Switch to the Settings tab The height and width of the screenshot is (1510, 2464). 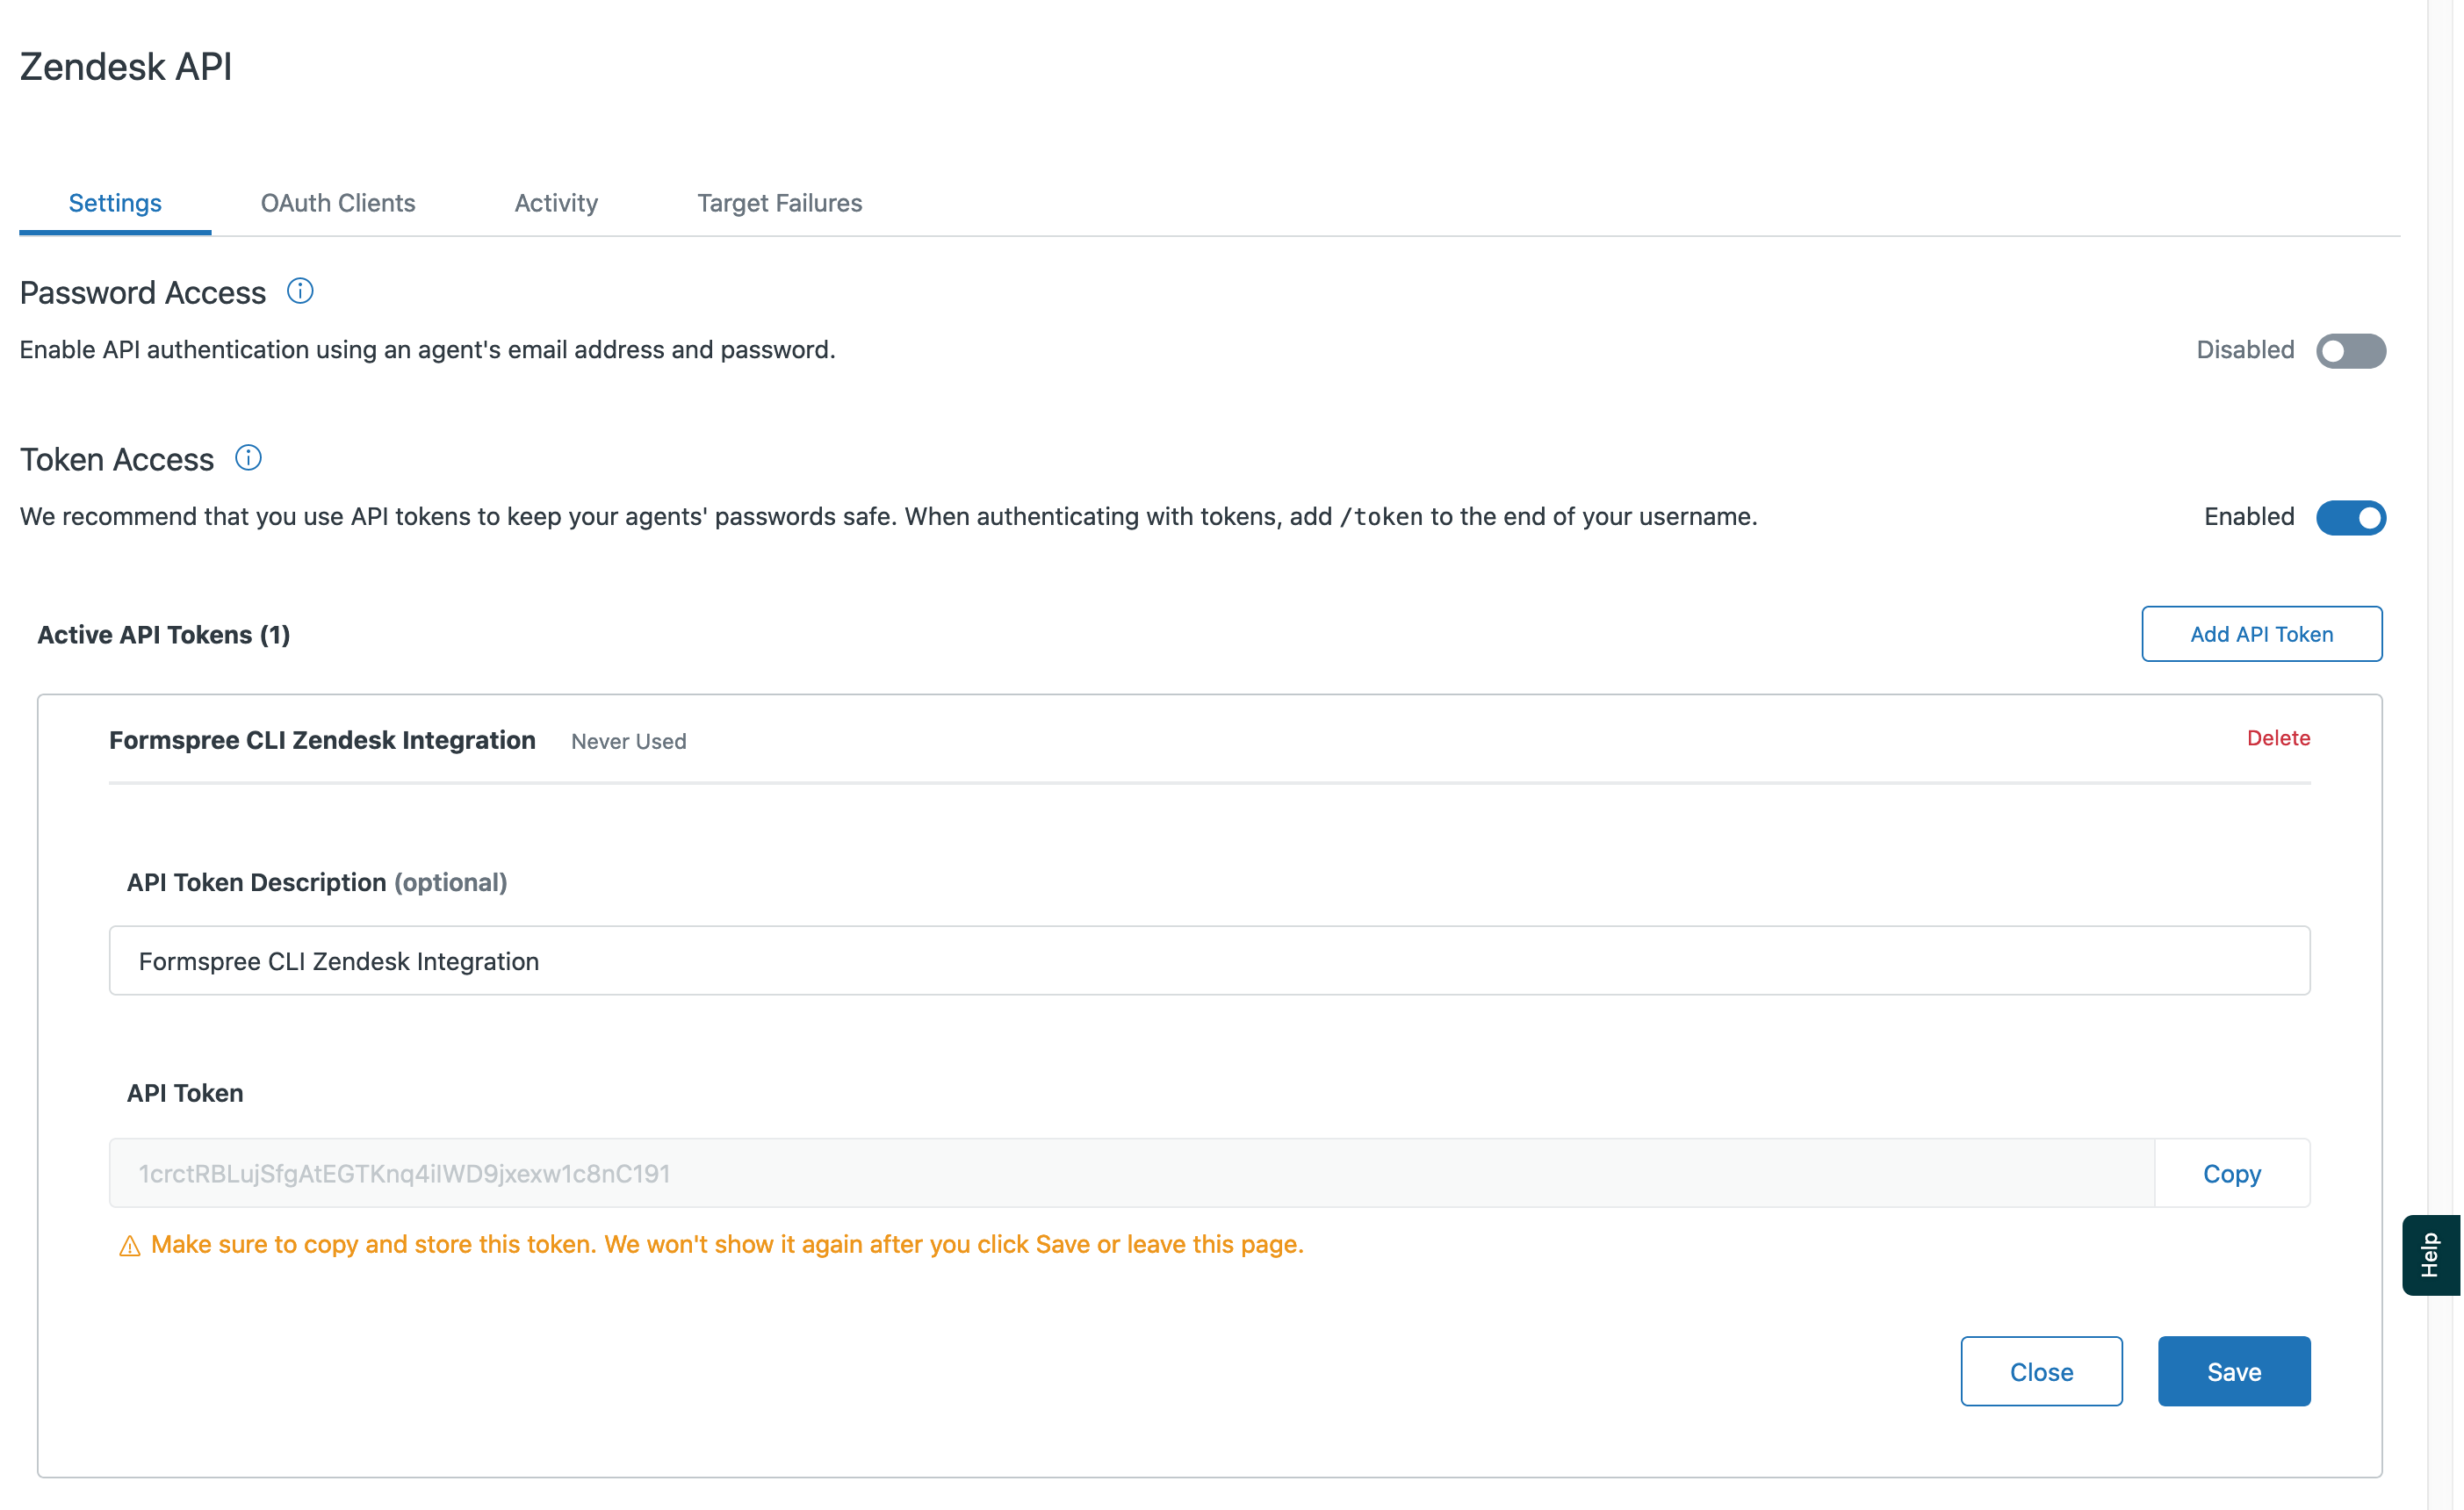[115, 203]
